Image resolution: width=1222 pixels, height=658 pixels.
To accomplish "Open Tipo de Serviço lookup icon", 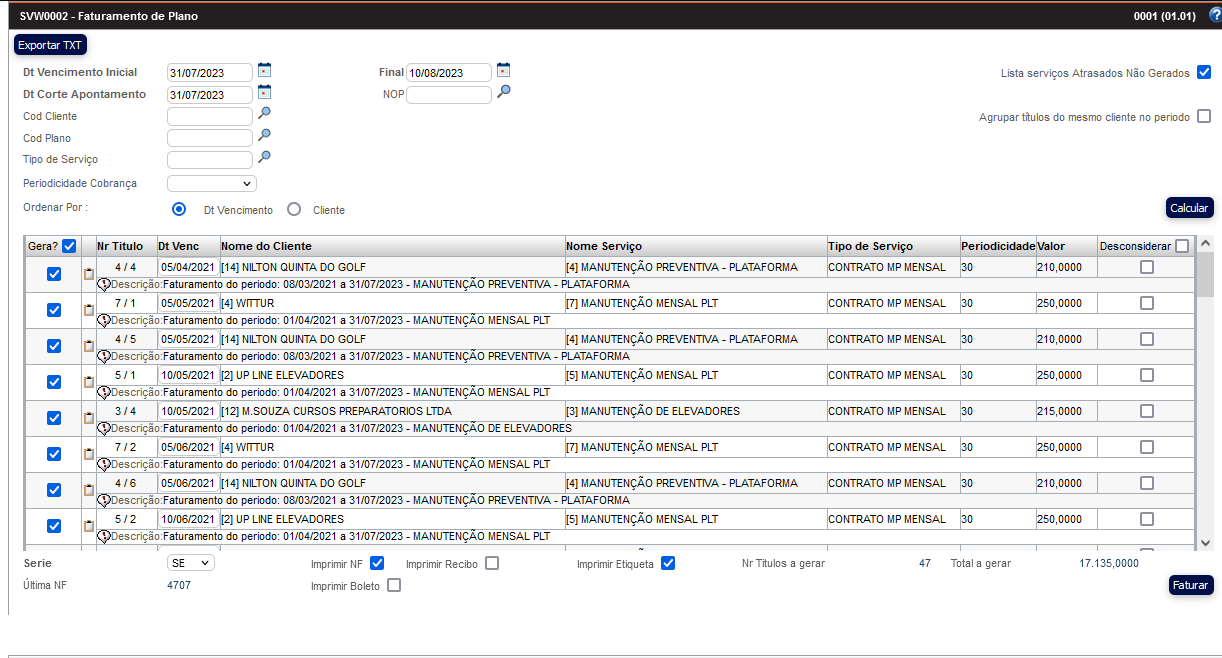I will 264,158.
